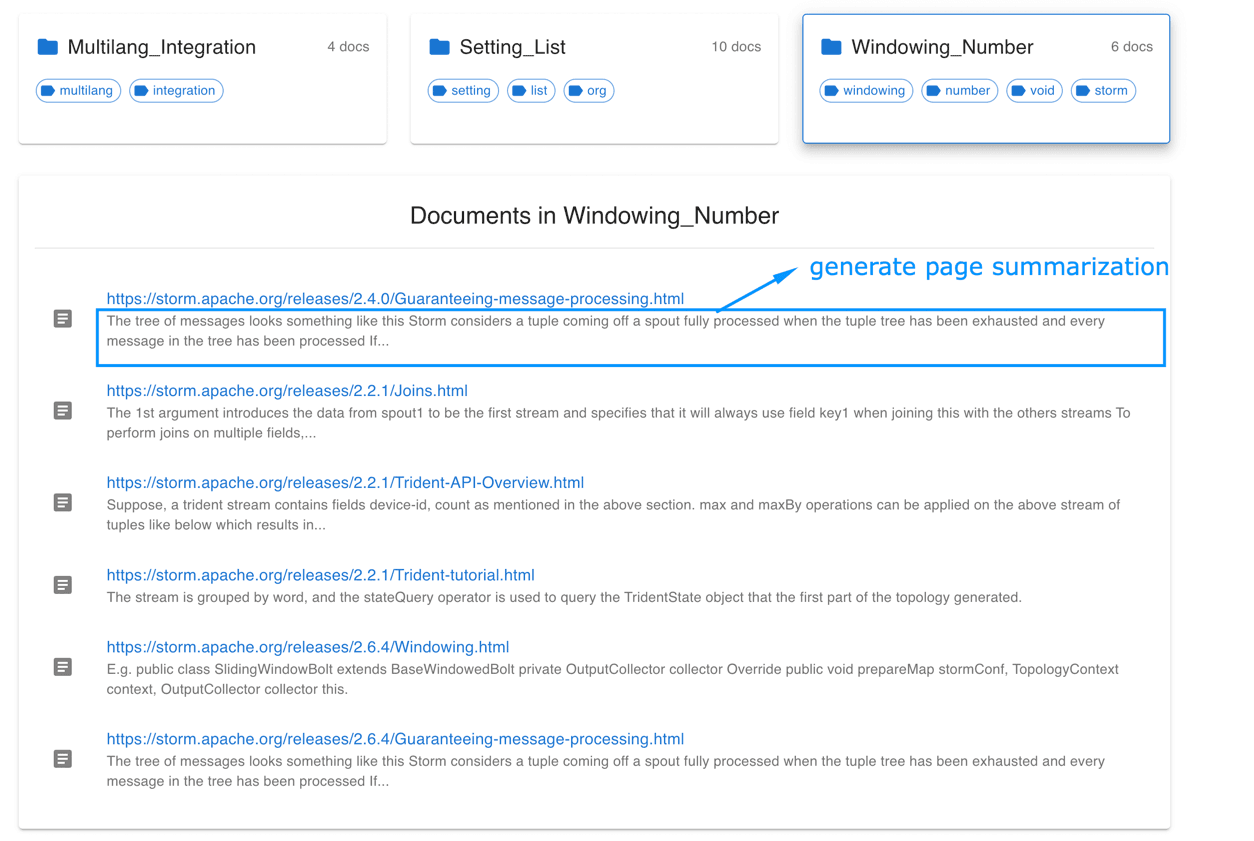Click document icon beside Trident-tutorial entry
The image size is (1254, 841).
point(63,585)
